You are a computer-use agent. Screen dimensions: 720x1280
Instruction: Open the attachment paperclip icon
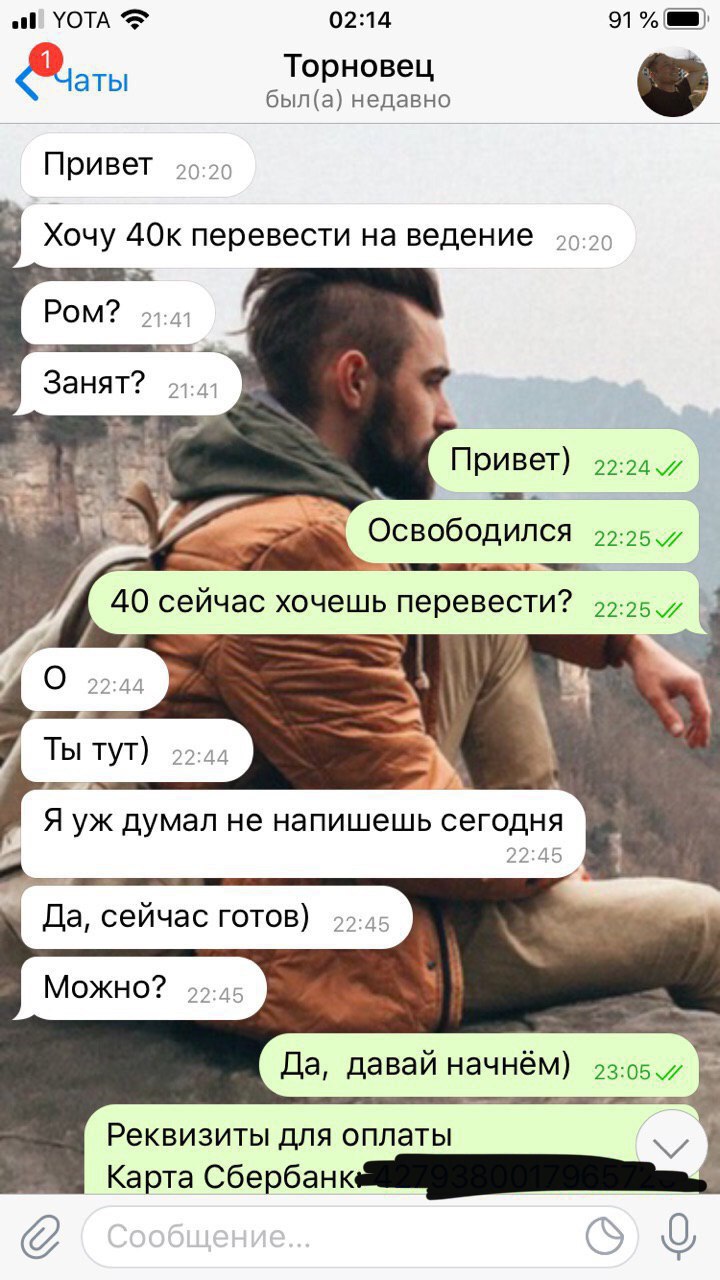(x=39, y=1238)
